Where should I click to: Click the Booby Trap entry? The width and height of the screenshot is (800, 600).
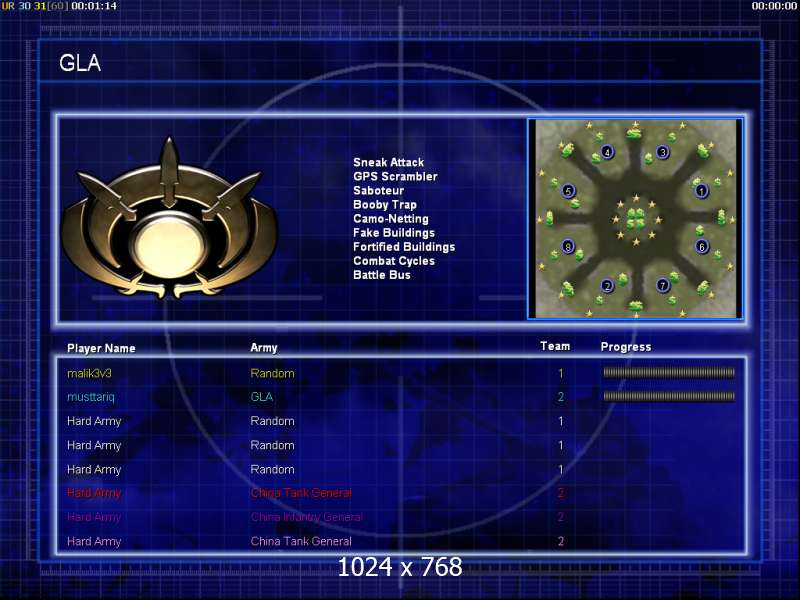pyautogui.click(x=385, y=205)
